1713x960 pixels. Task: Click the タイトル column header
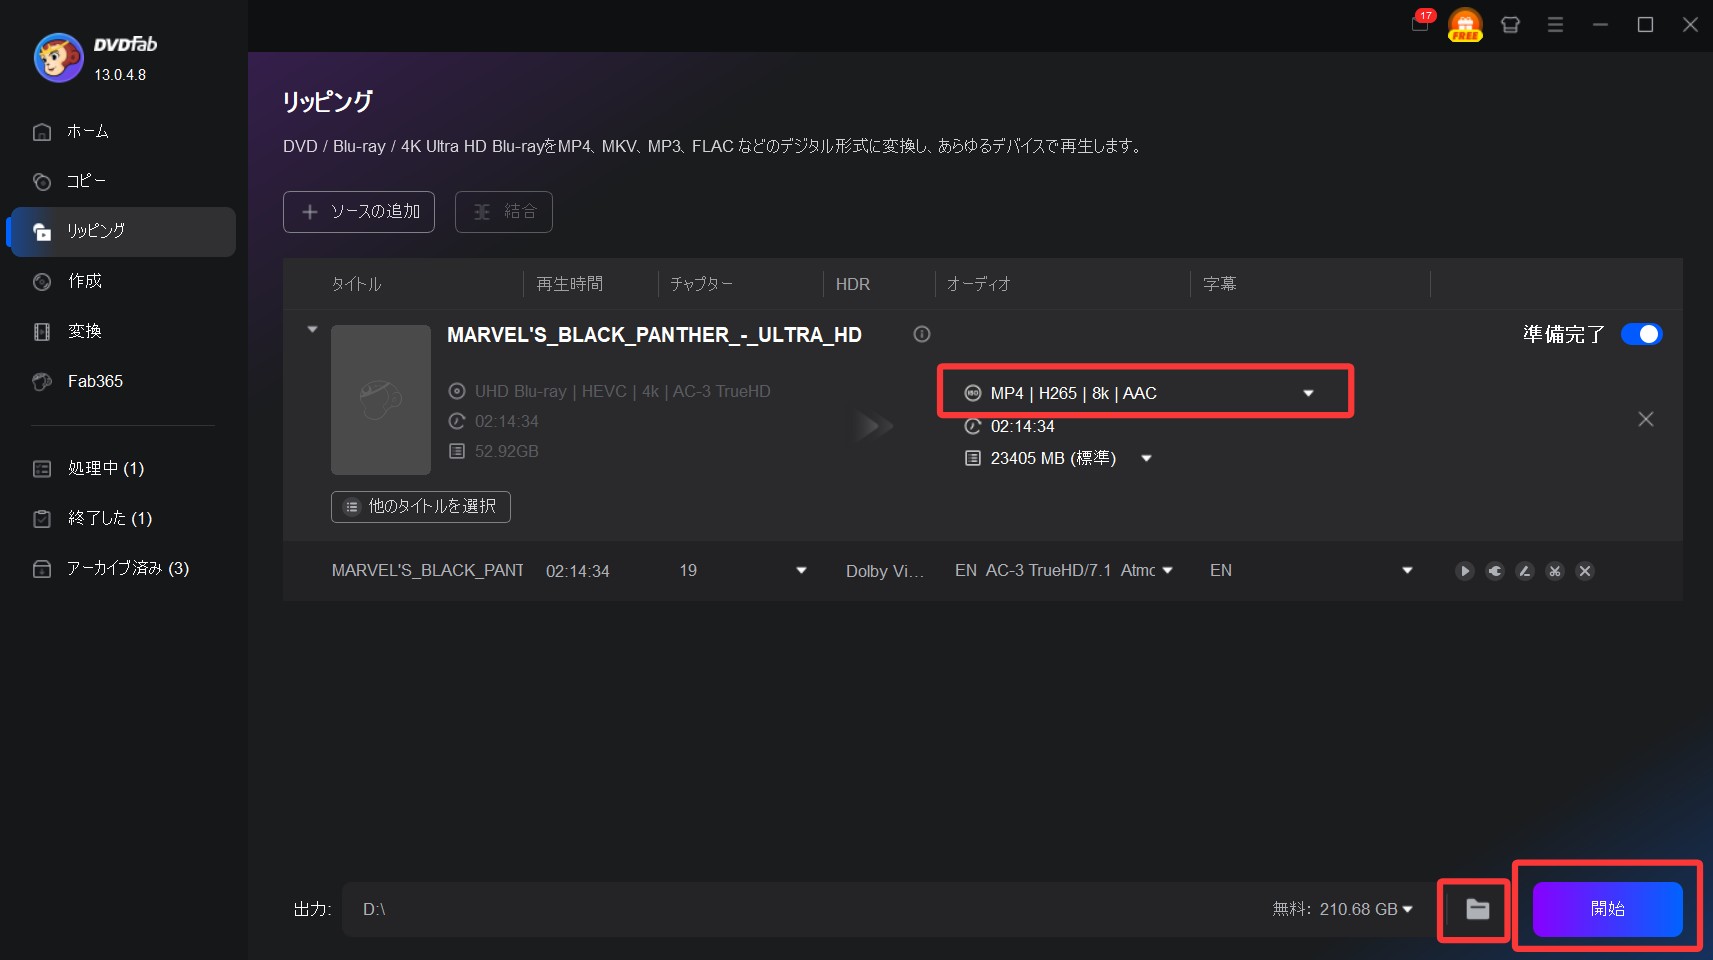pyautogui.click(x=357, y=284)
